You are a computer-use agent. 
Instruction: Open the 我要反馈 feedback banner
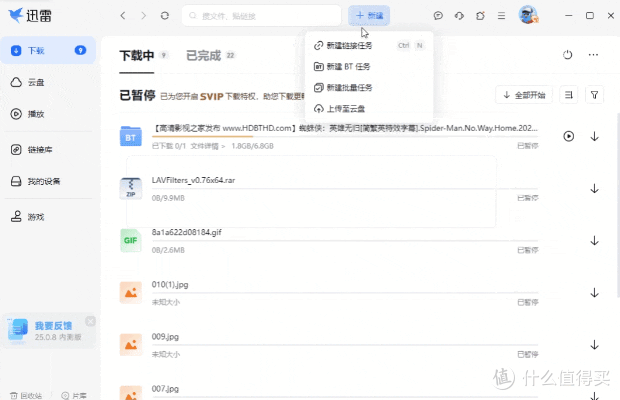coord(49,331)
